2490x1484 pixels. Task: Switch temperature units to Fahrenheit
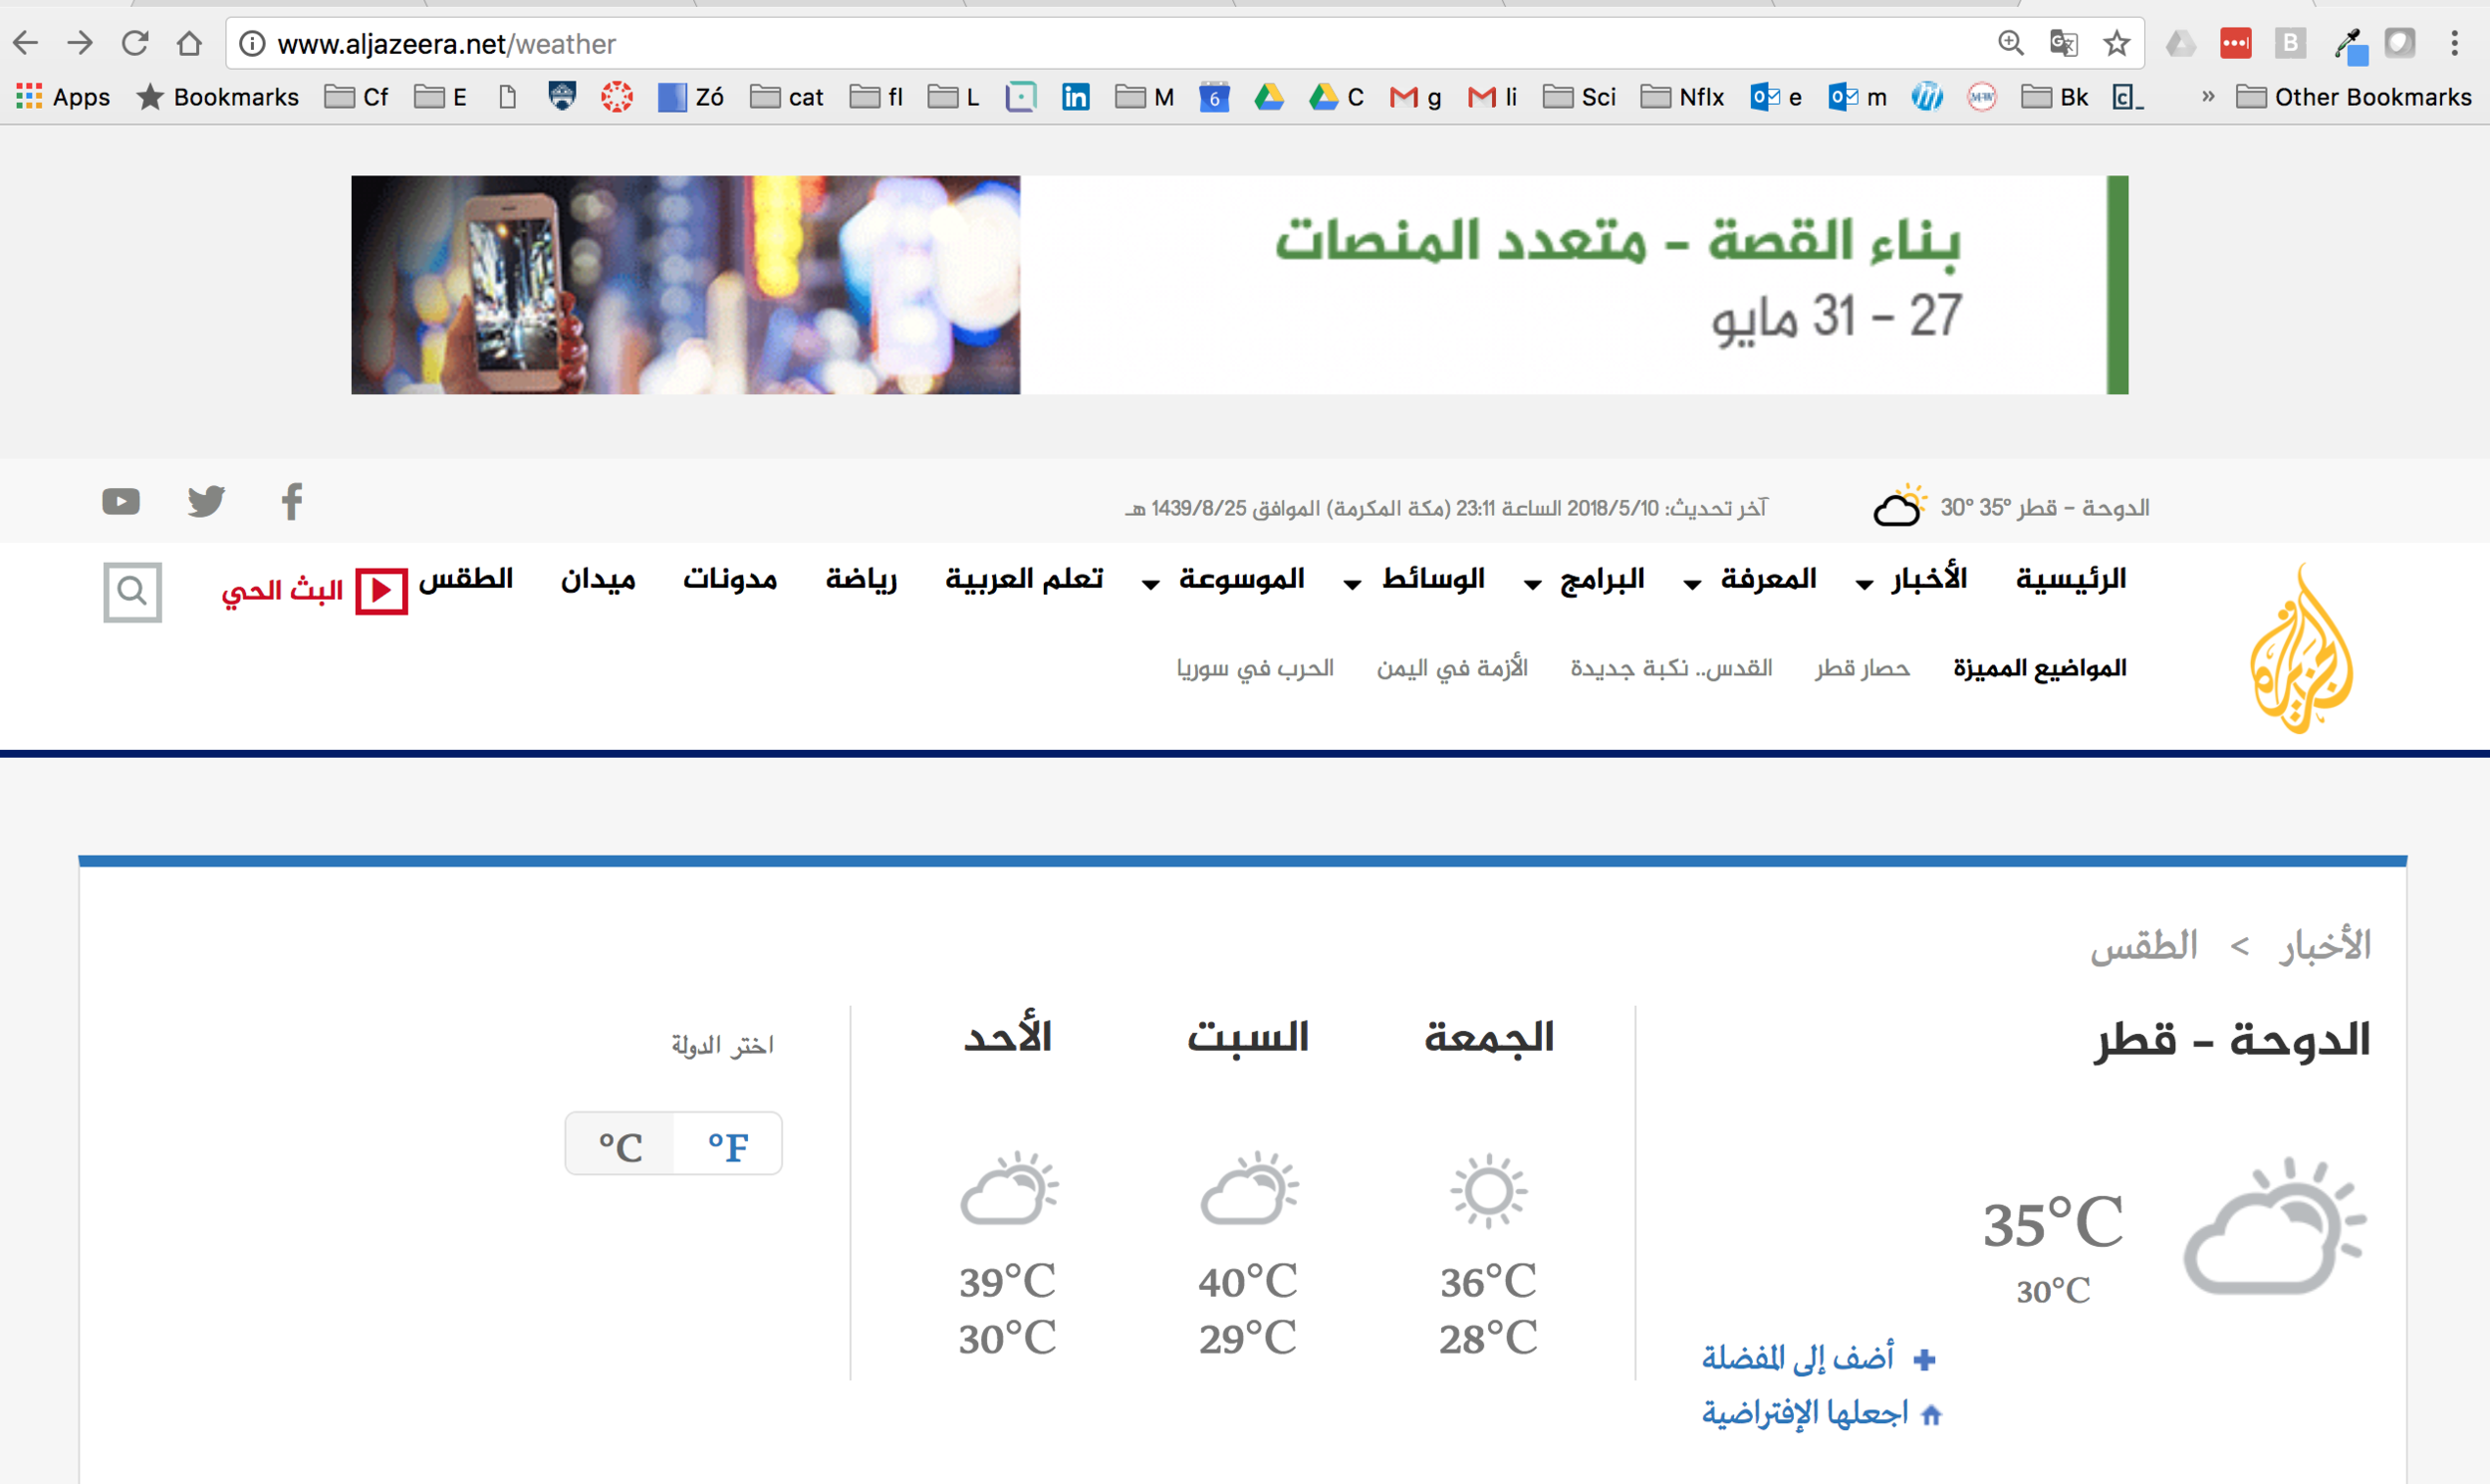pyautogui.click(x=727, y=1143)
